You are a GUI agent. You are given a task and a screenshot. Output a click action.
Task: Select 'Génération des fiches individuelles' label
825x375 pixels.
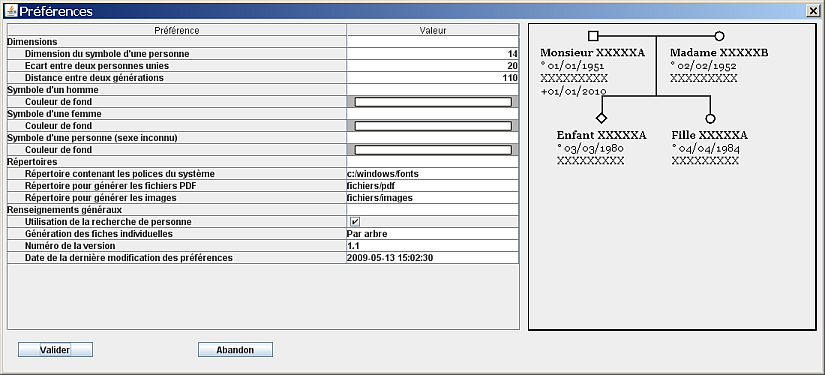(98, 234)
